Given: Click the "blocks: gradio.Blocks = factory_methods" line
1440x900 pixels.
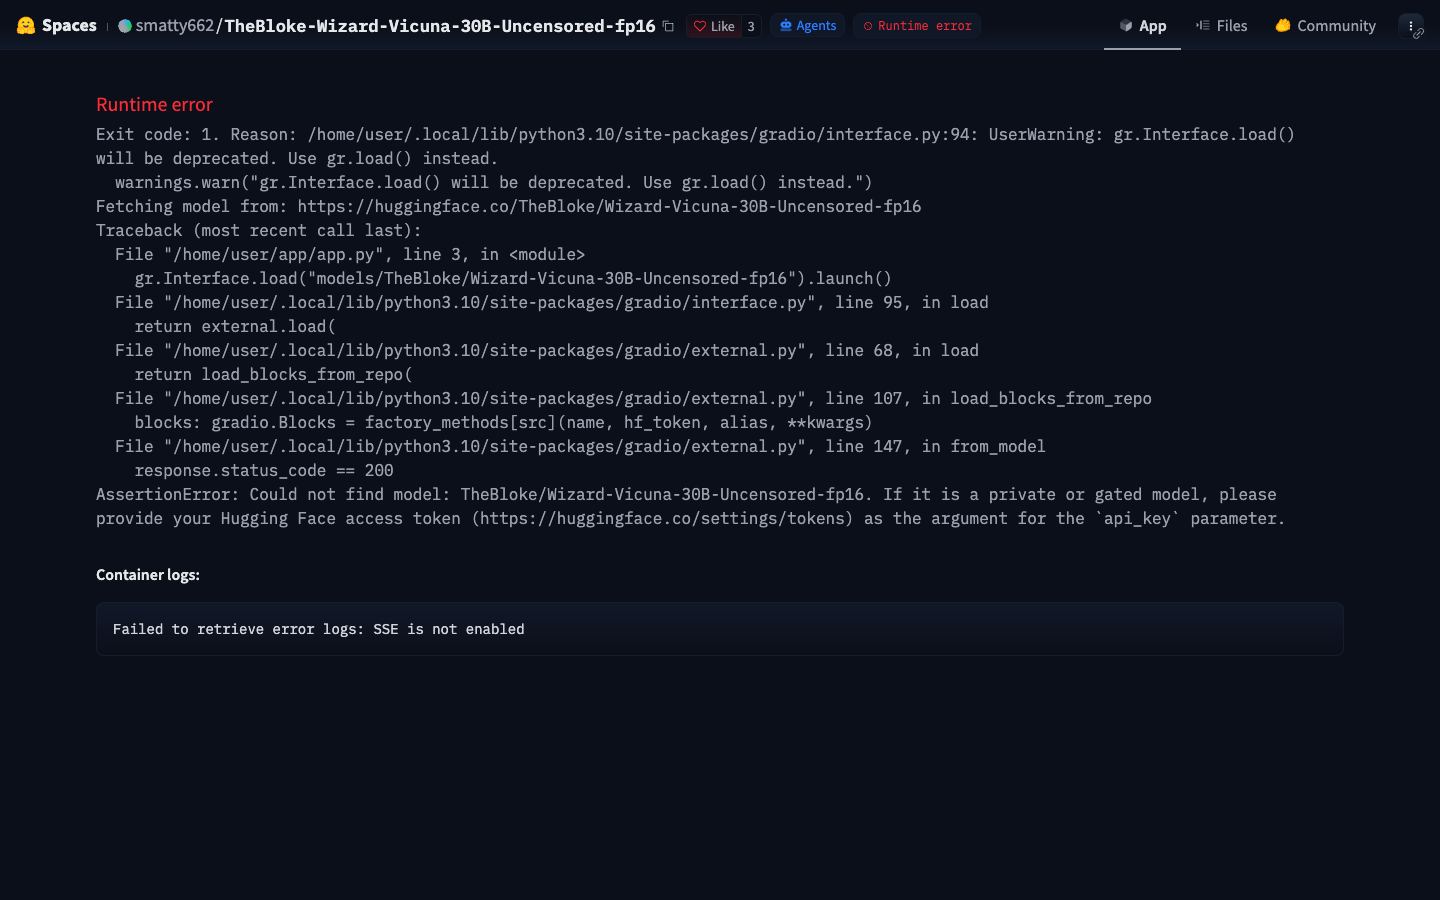Looking at the screenshot, I should (503, 422).
